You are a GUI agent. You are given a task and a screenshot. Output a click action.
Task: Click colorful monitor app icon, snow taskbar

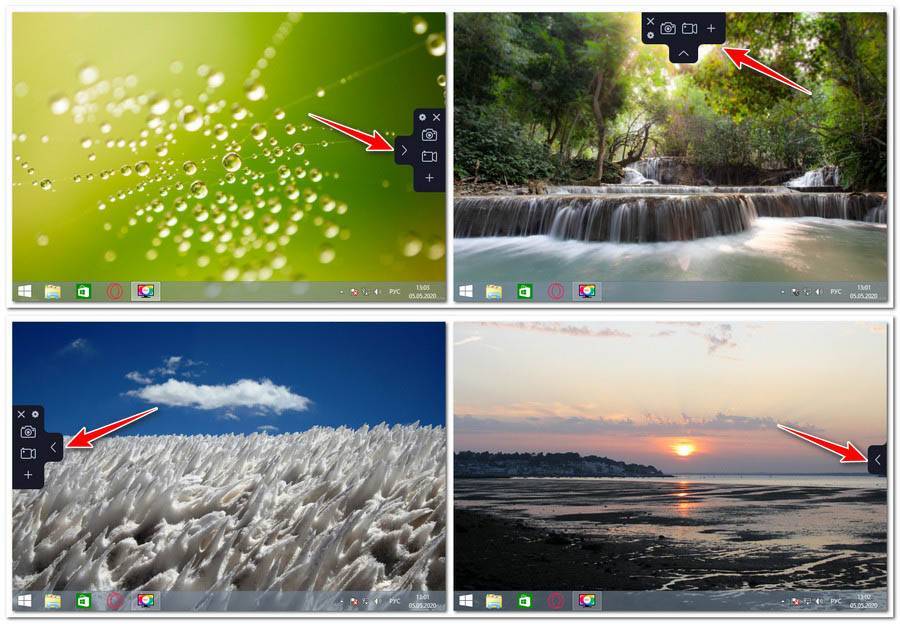[146, 600]
